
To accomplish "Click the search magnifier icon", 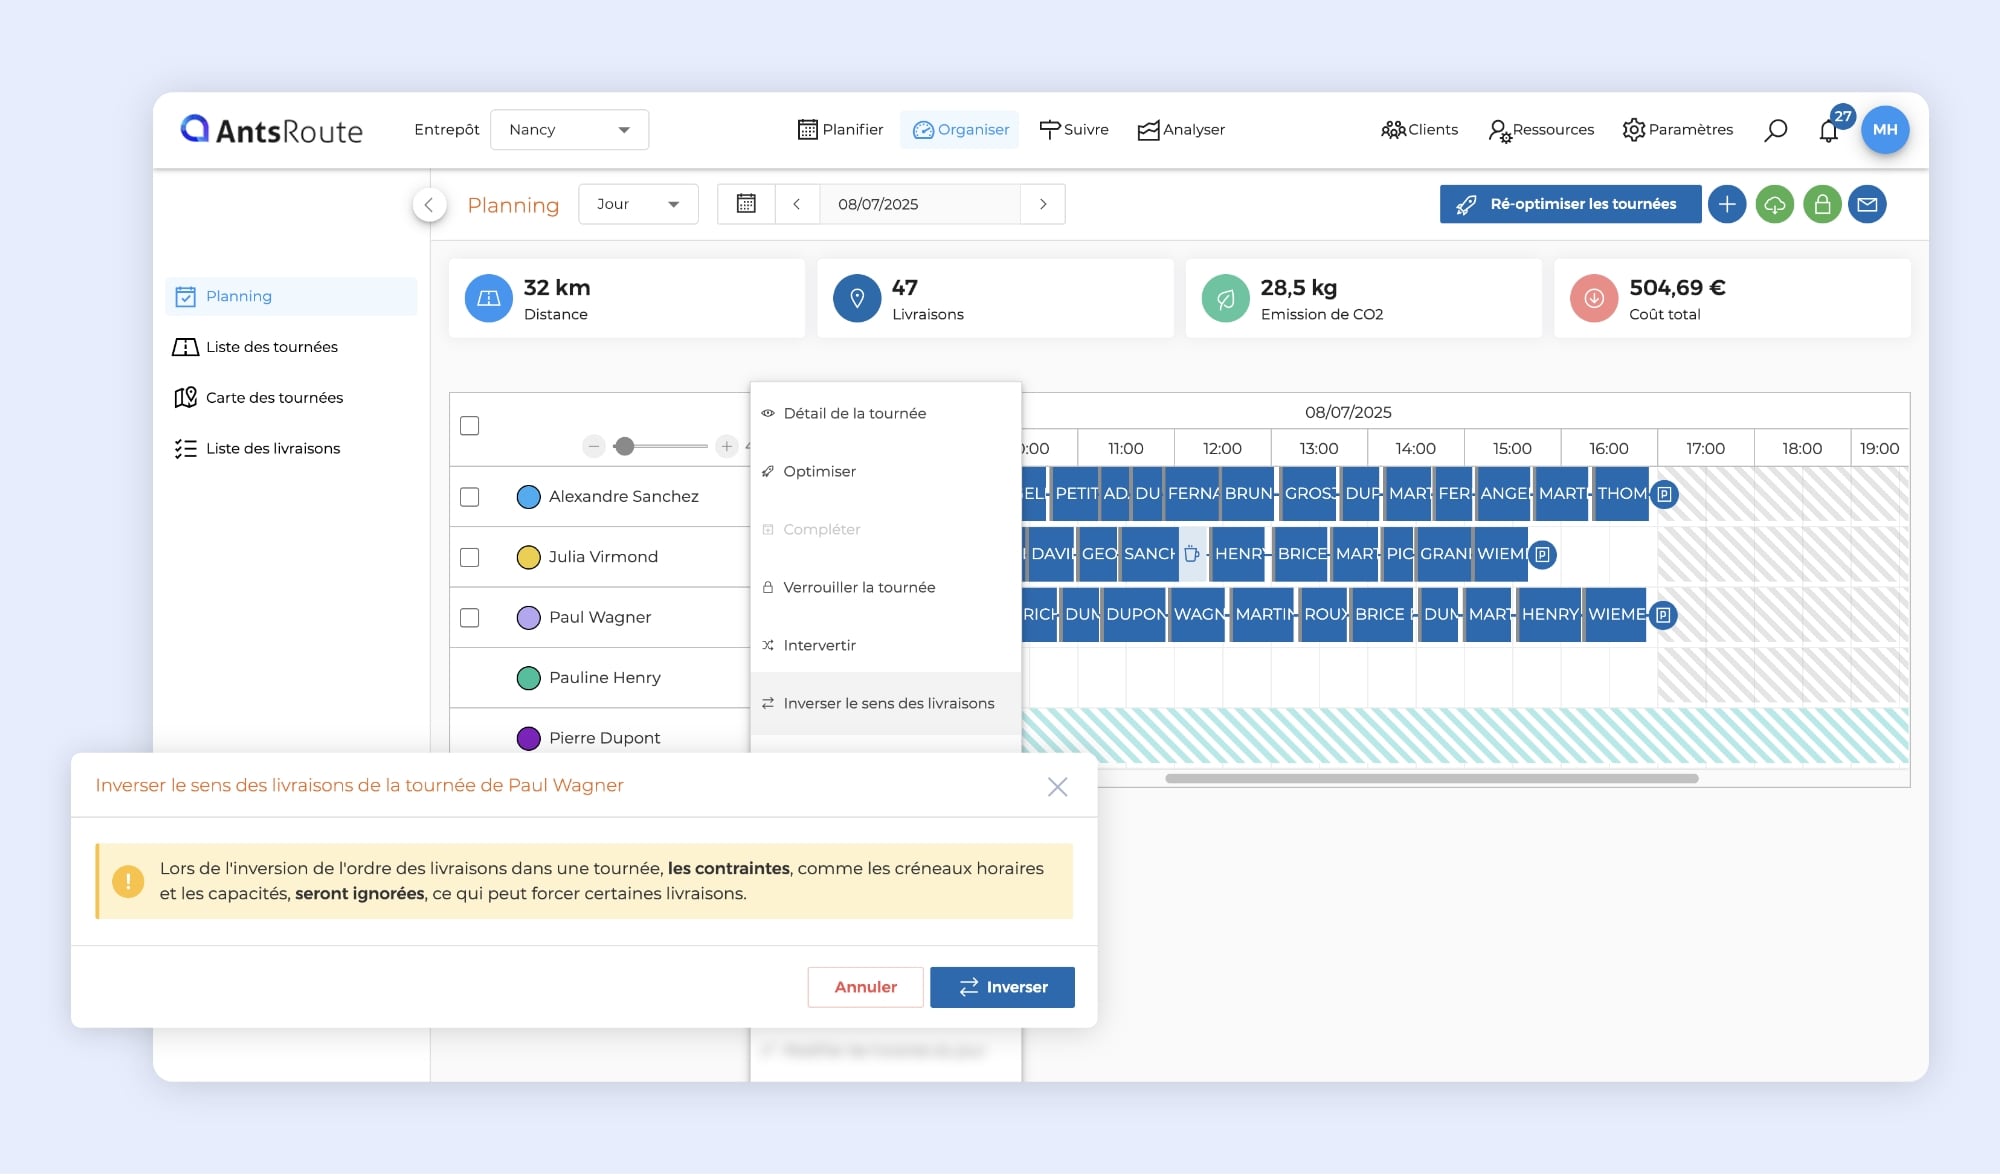I will 1775,130.
